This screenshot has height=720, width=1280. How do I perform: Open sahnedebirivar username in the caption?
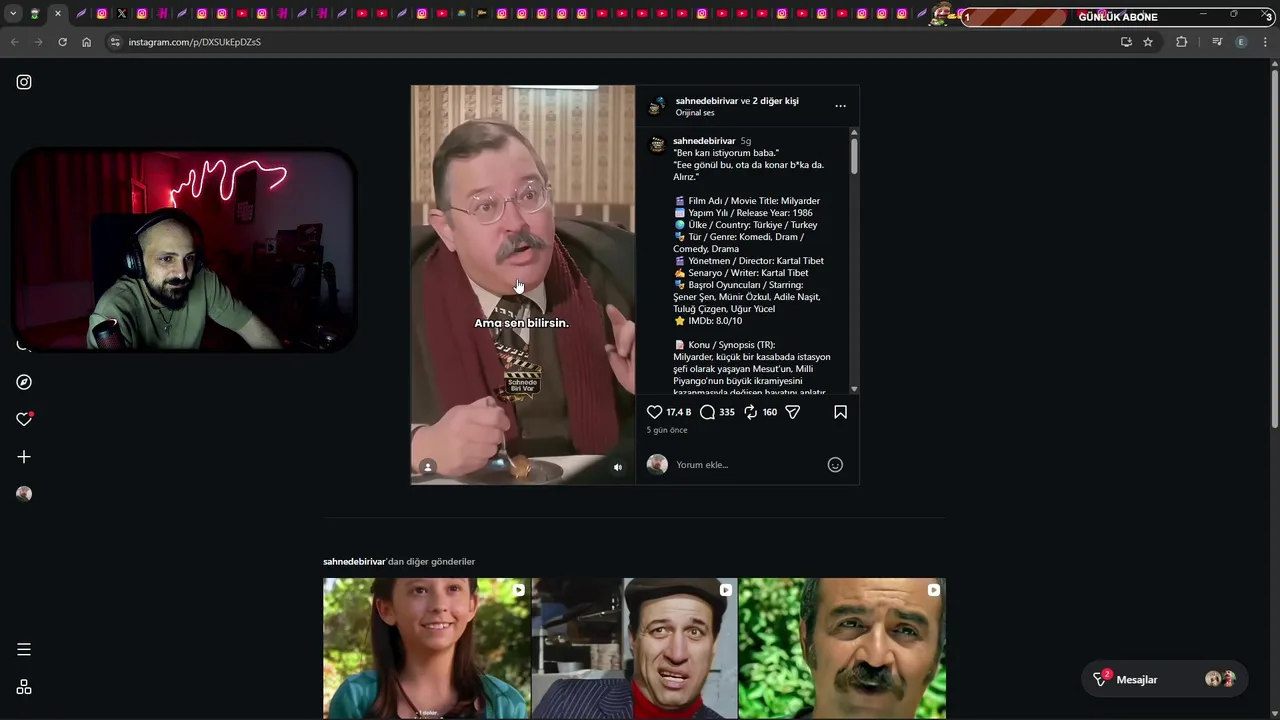[x=704, y=141]
